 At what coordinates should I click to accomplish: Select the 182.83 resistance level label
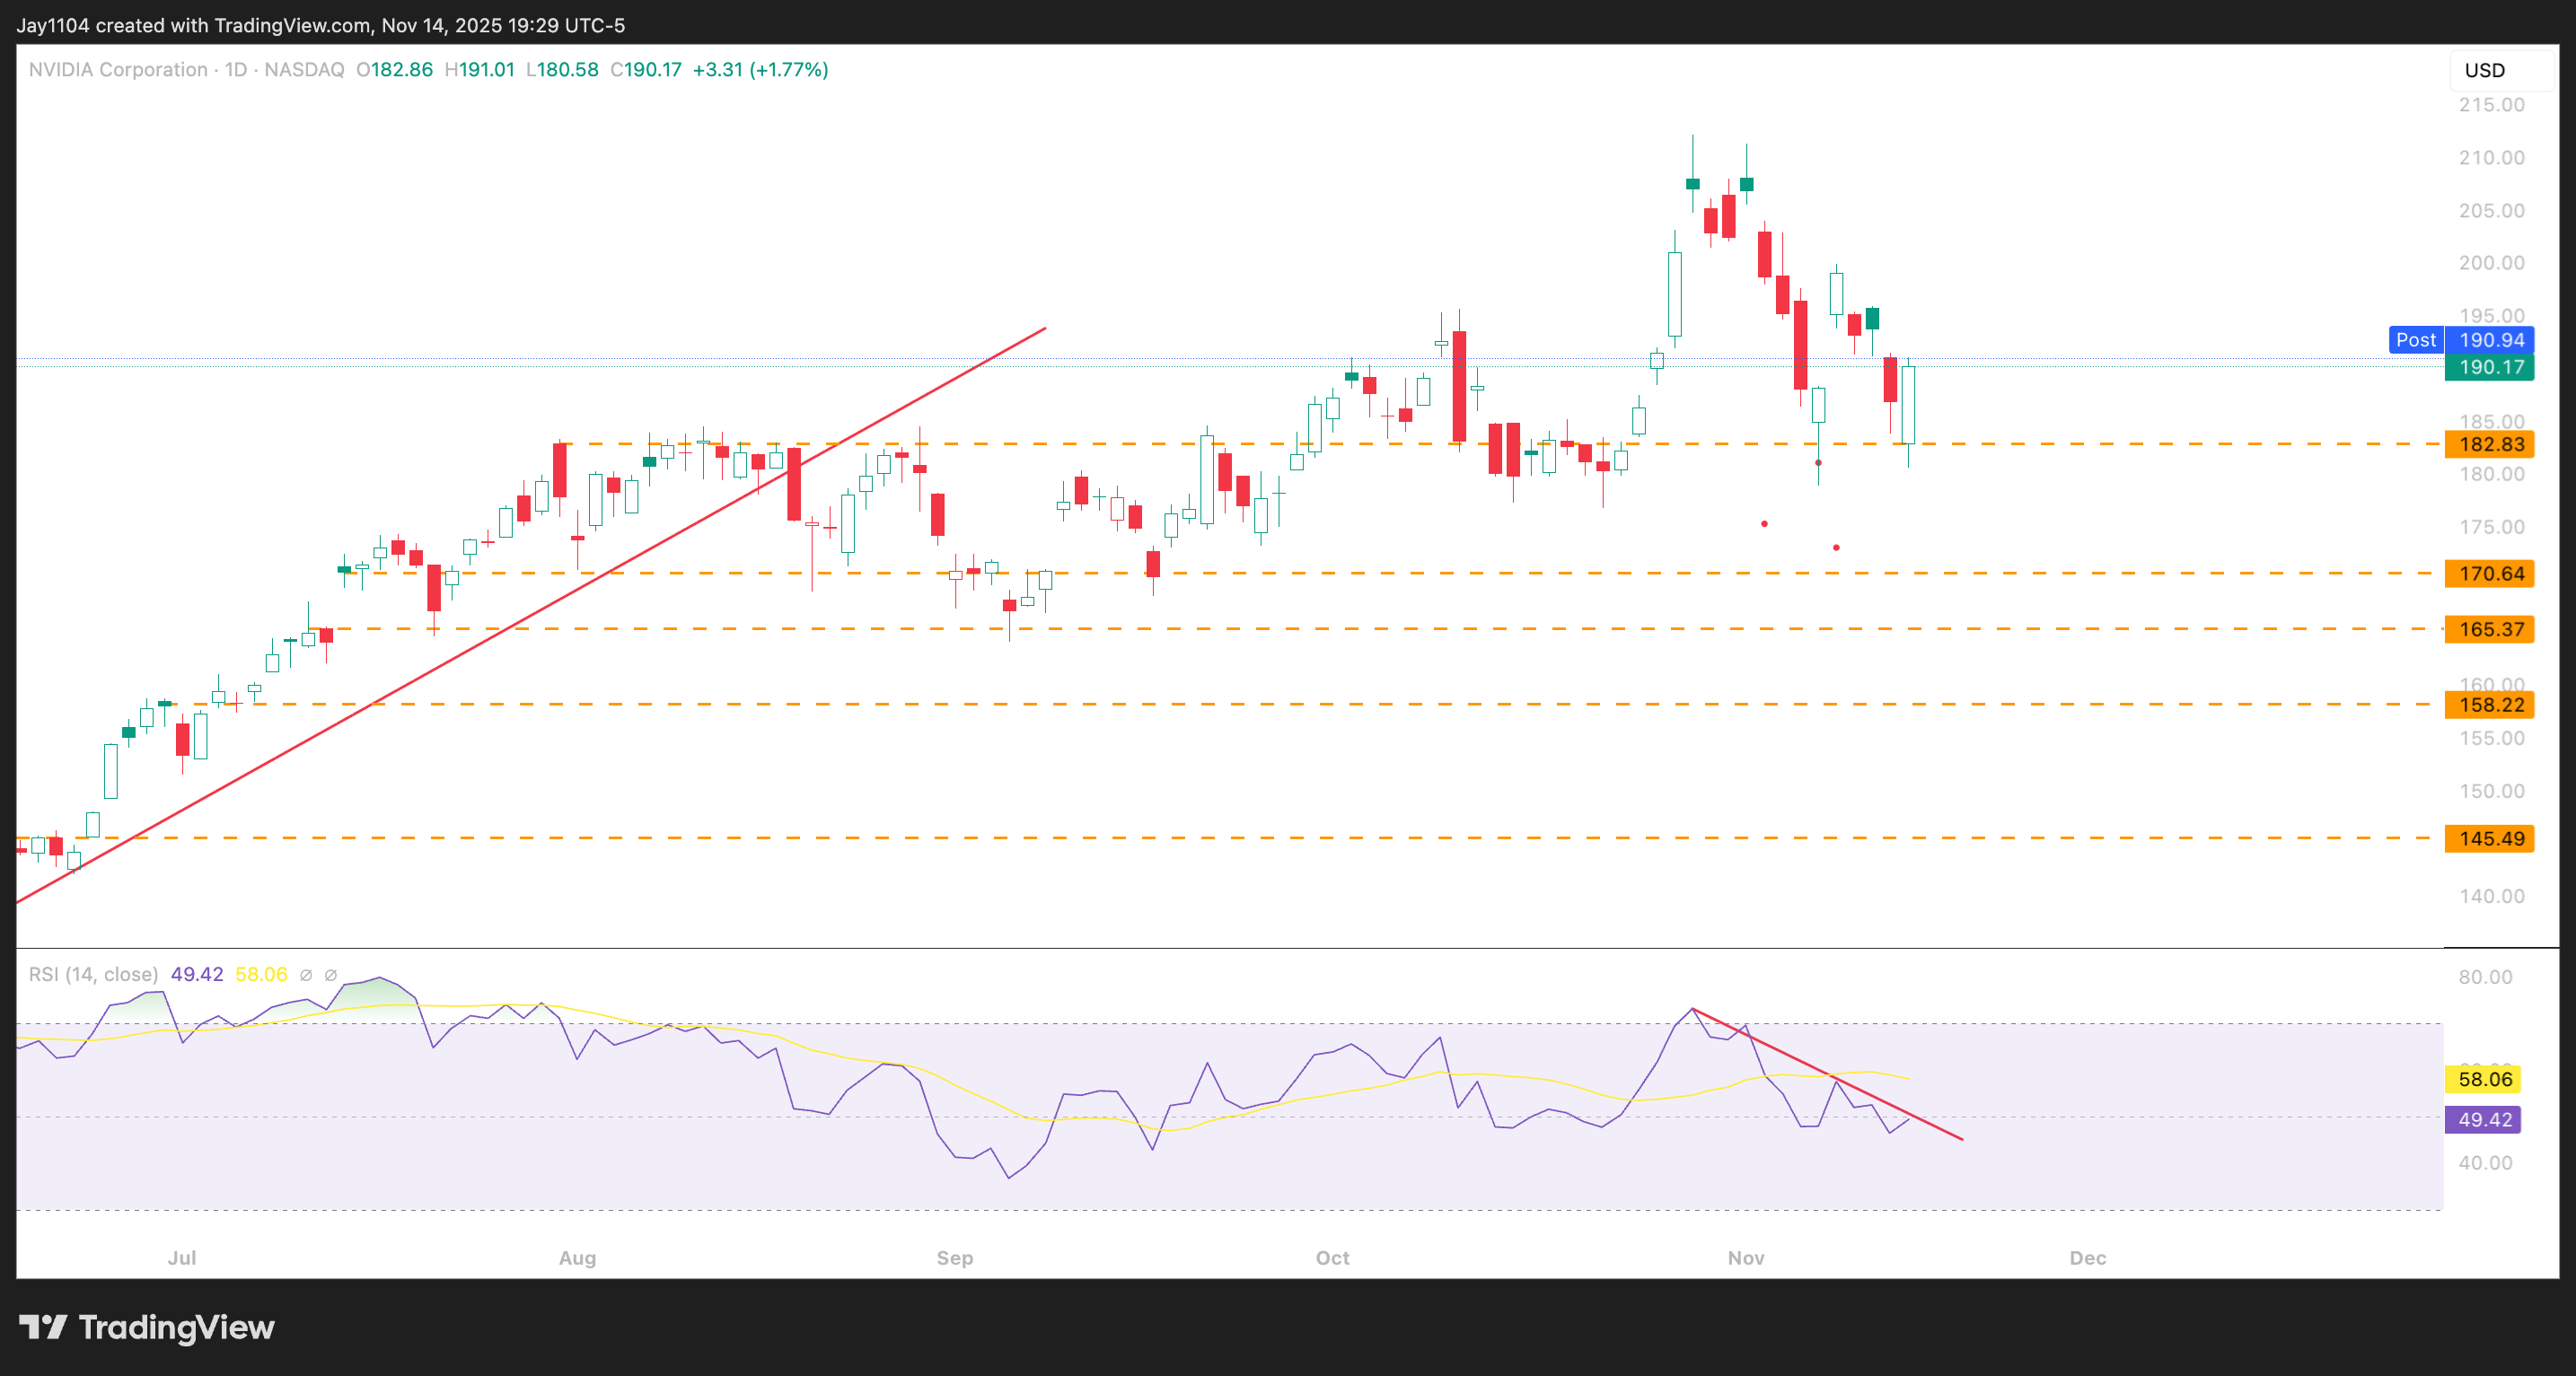(2489, 446)
